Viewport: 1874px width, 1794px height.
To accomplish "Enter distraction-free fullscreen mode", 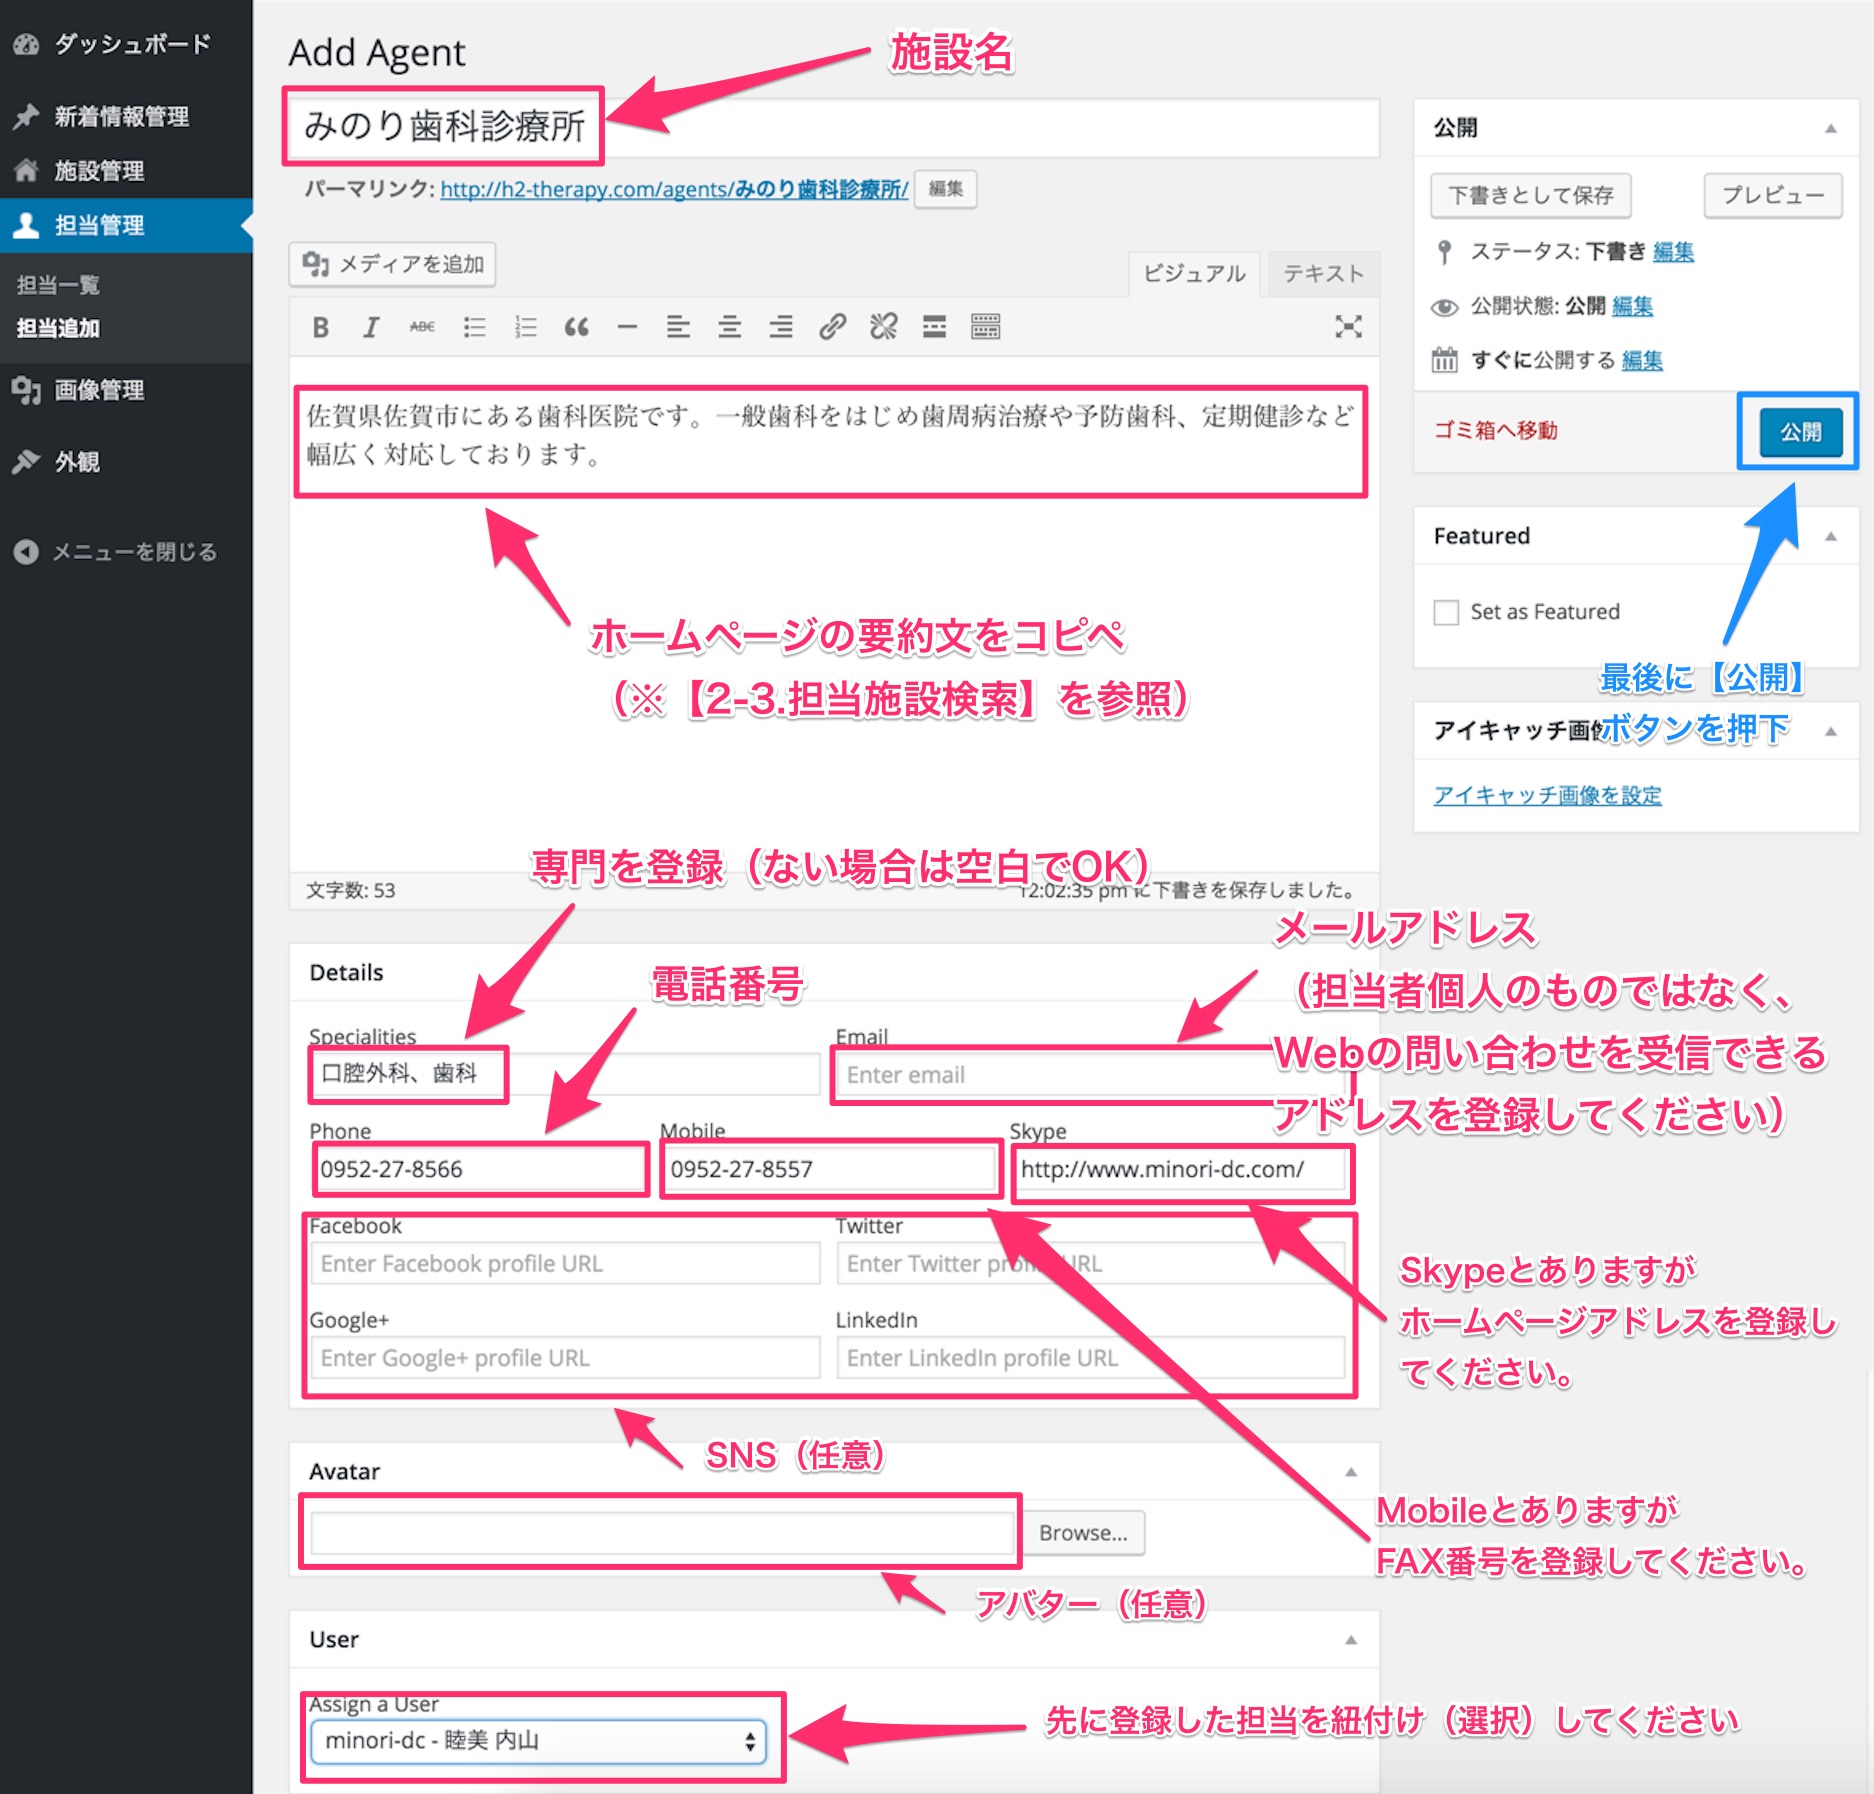I will (x=1348, y=327).
